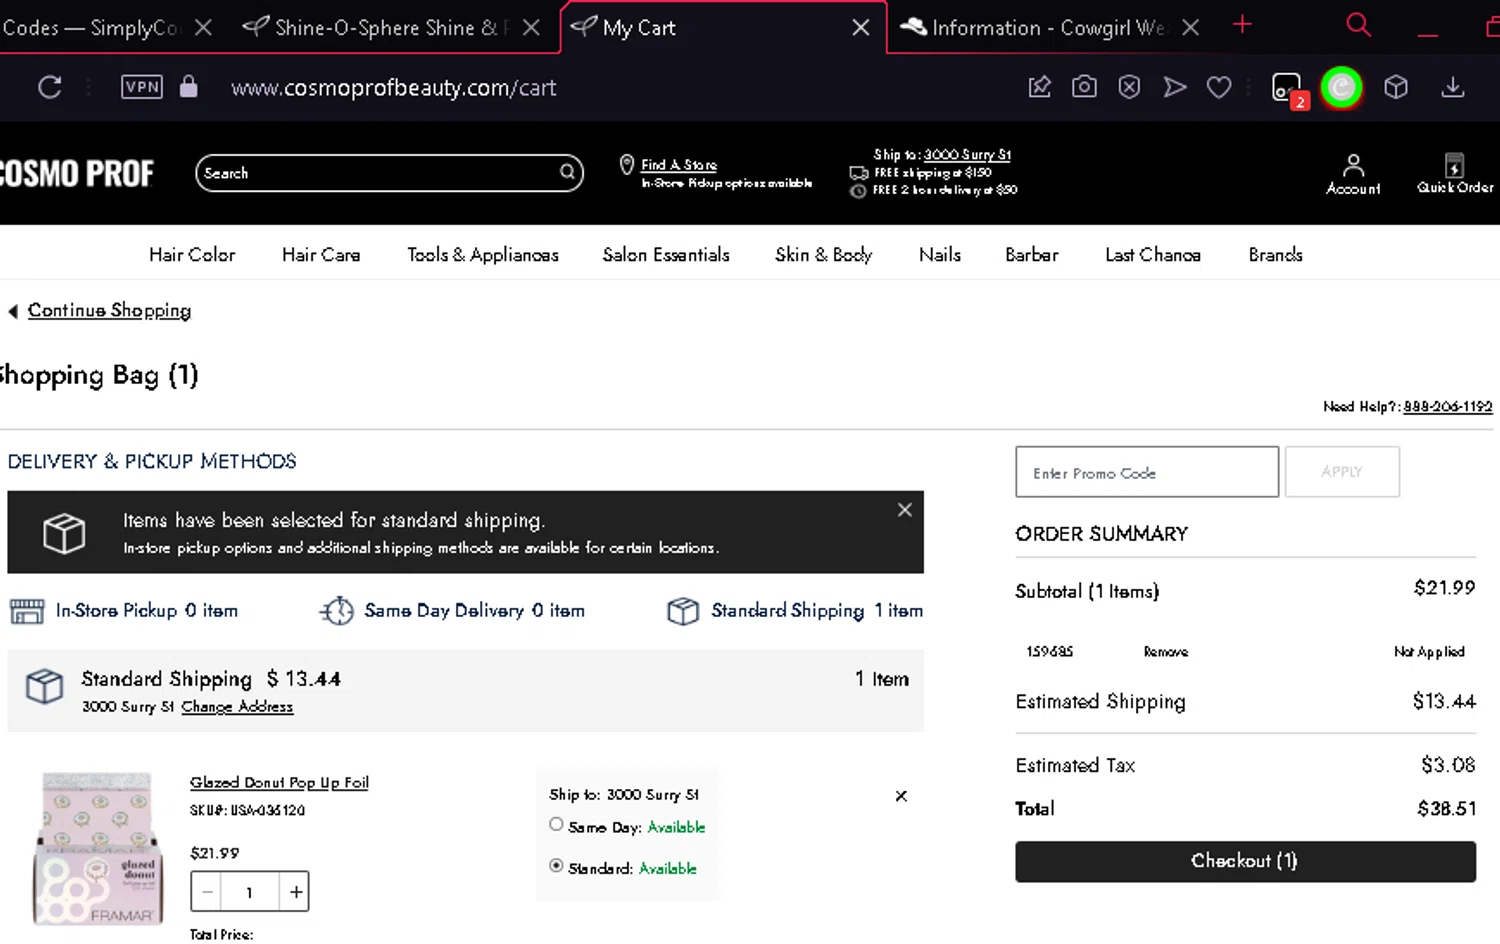The width and height of the screenshot is (1500, 944).
Task: Open browser downloads icon
Action: 1452,88
